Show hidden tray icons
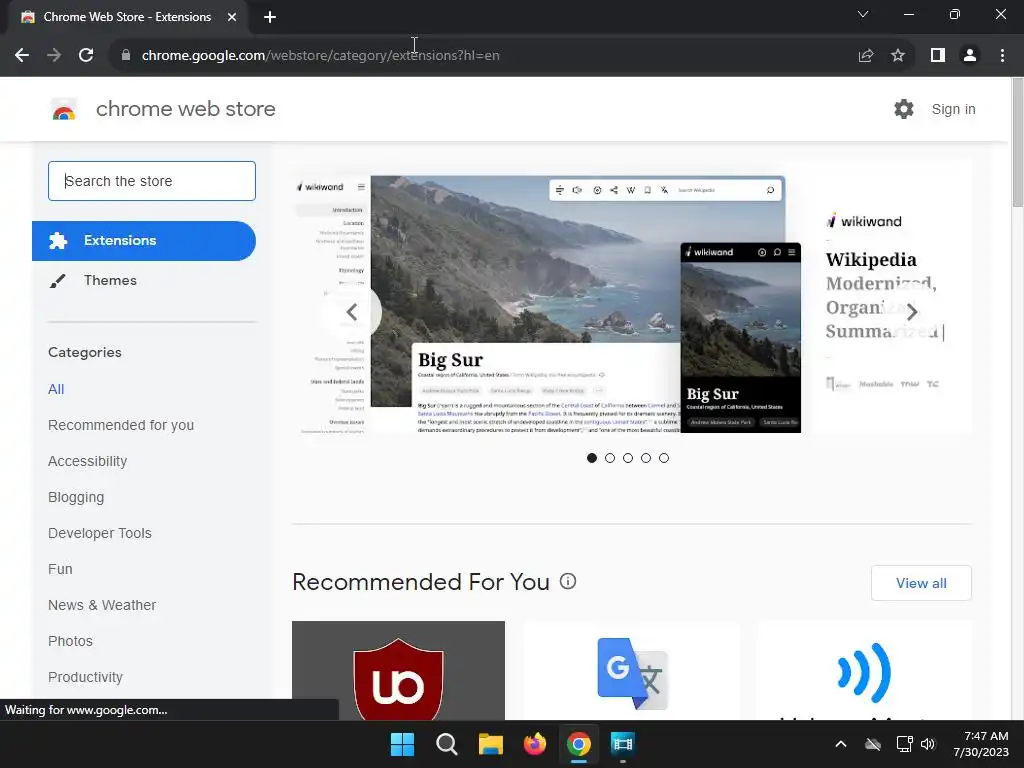1024x768 pixels. (x=841, y=744)
